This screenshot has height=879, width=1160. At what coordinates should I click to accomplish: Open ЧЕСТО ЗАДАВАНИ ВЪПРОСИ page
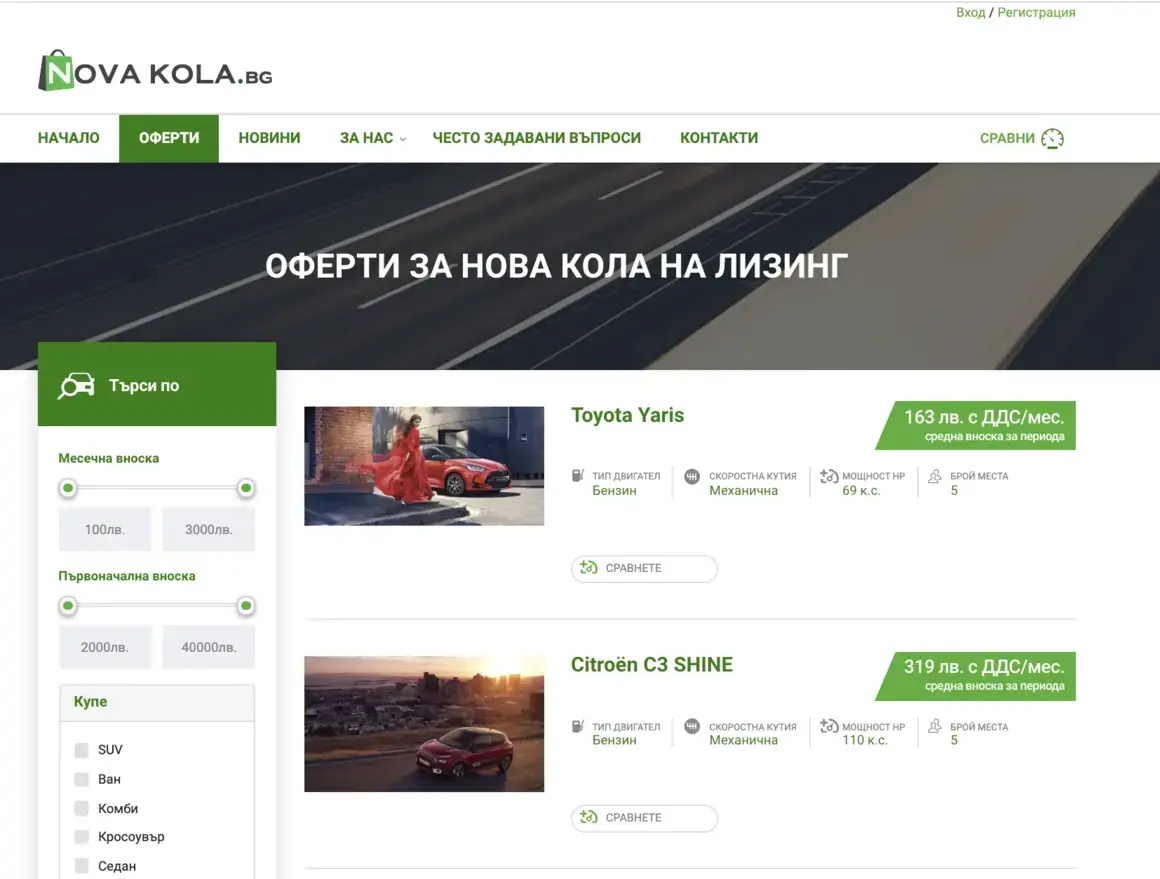[536, 138]
